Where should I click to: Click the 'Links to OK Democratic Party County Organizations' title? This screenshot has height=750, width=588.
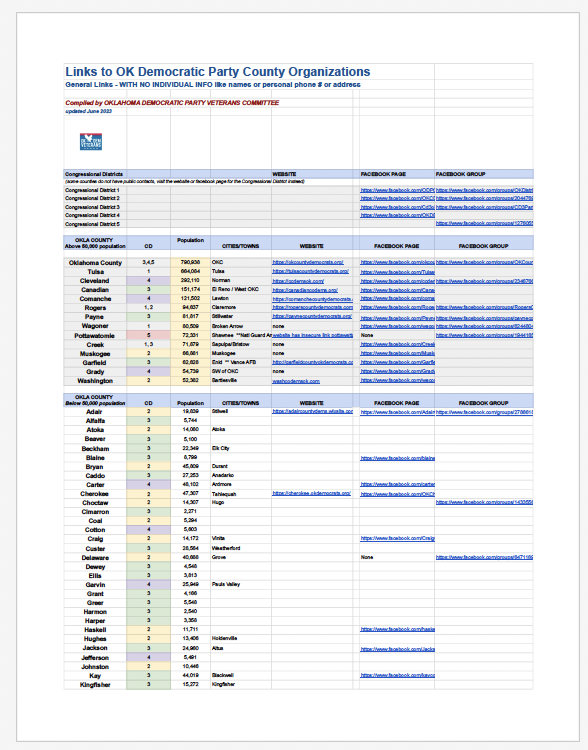[218, 72]
